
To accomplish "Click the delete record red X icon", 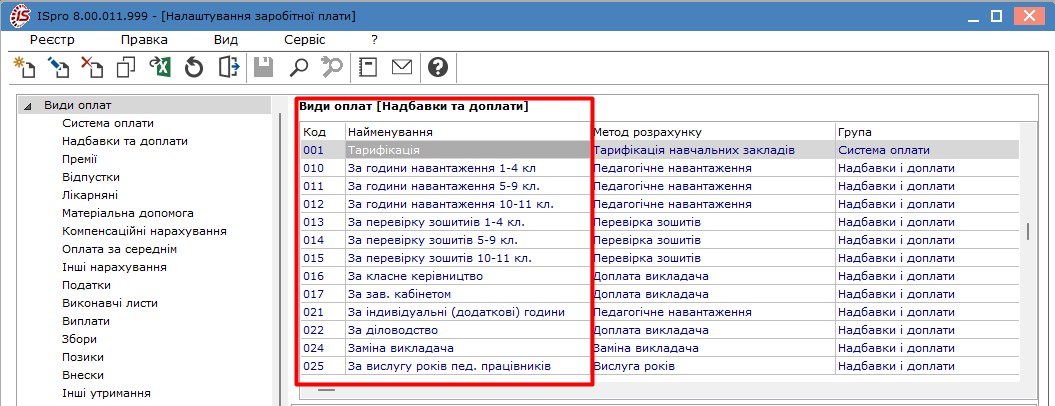I will pyautogui.click(x=92, y=67).
